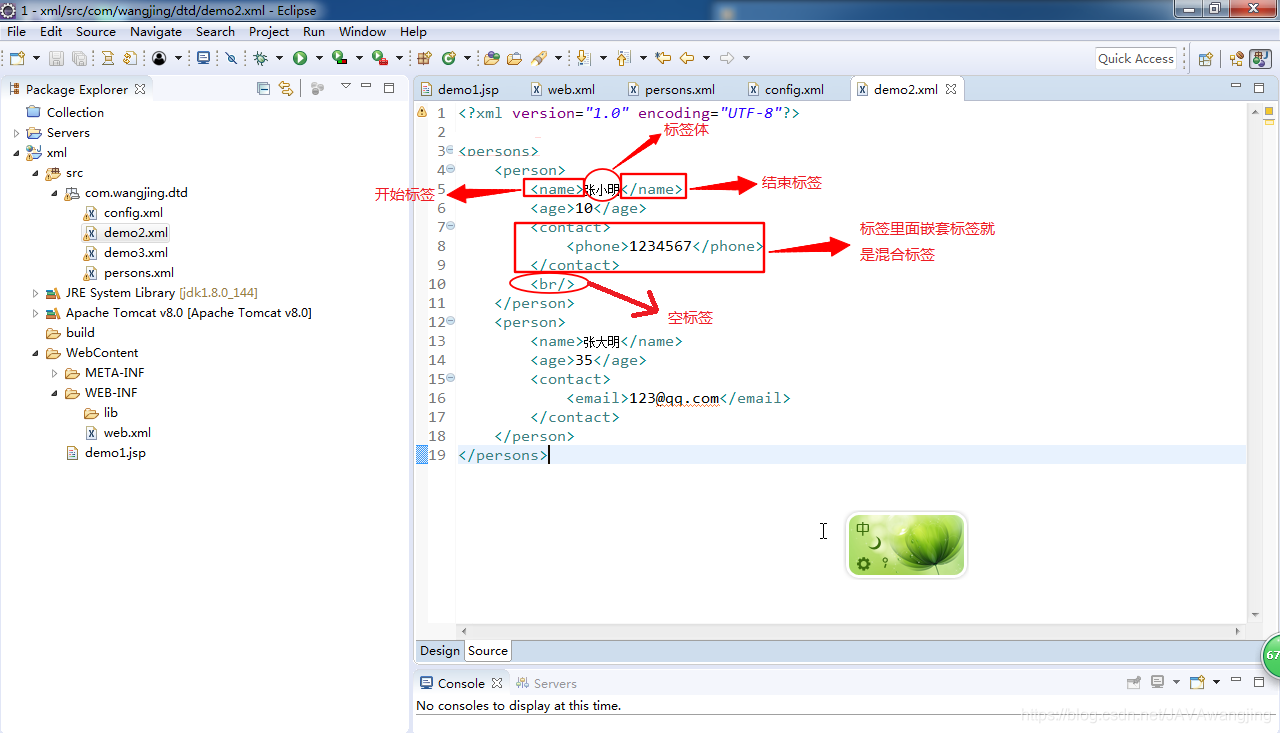Viewport: 1280px width, 733px height.
Task: Expand the Servers project node
Action: (17, 133)
